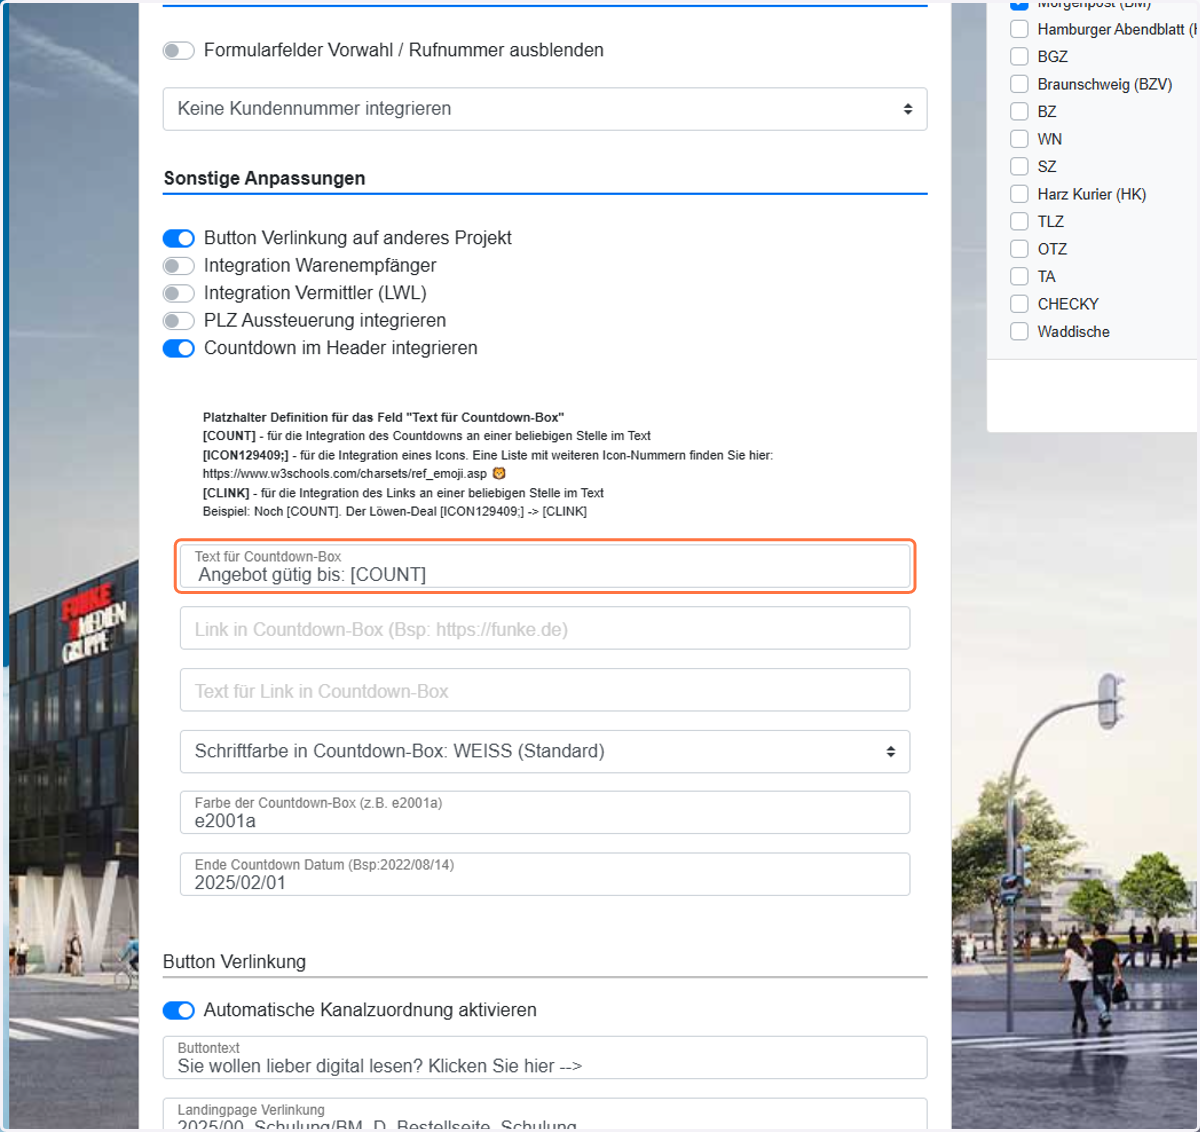Select the CHECKY checkbox
Viewport: 1200px width, 1132px height.
pyautogui.click(x=1019, y=304)
